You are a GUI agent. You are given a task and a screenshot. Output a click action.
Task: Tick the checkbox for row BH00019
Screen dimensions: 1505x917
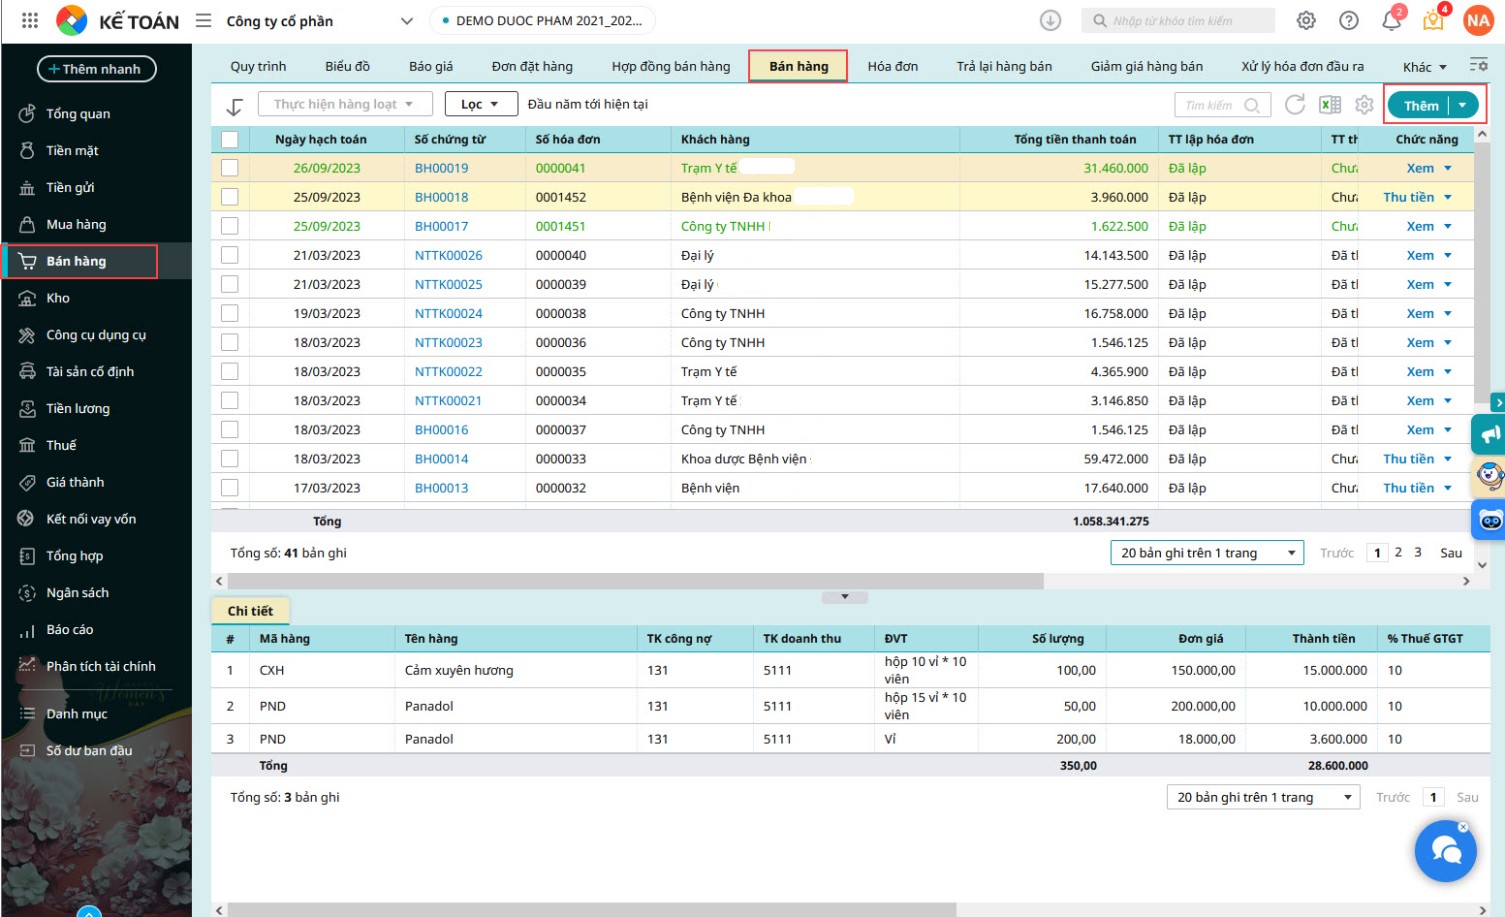[230, 168]
